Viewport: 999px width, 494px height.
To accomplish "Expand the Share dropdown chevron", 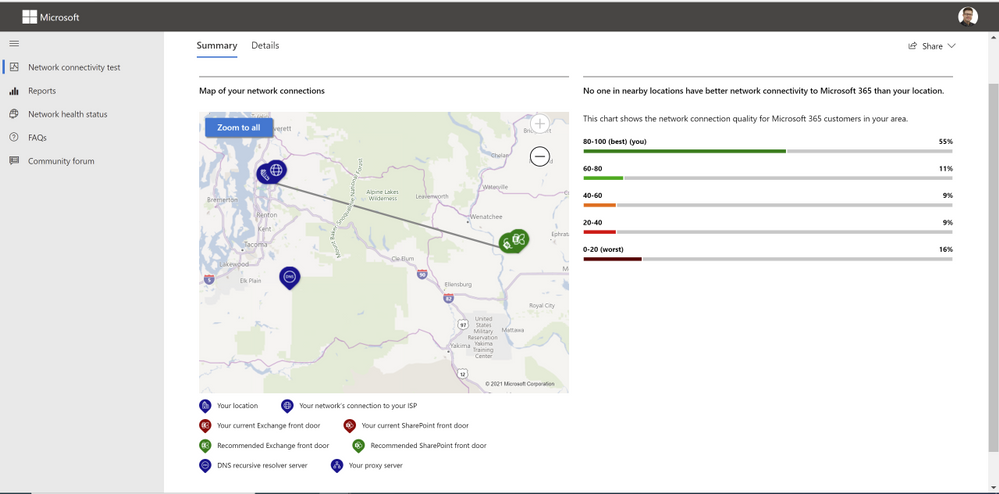I will tap(951, 46).
